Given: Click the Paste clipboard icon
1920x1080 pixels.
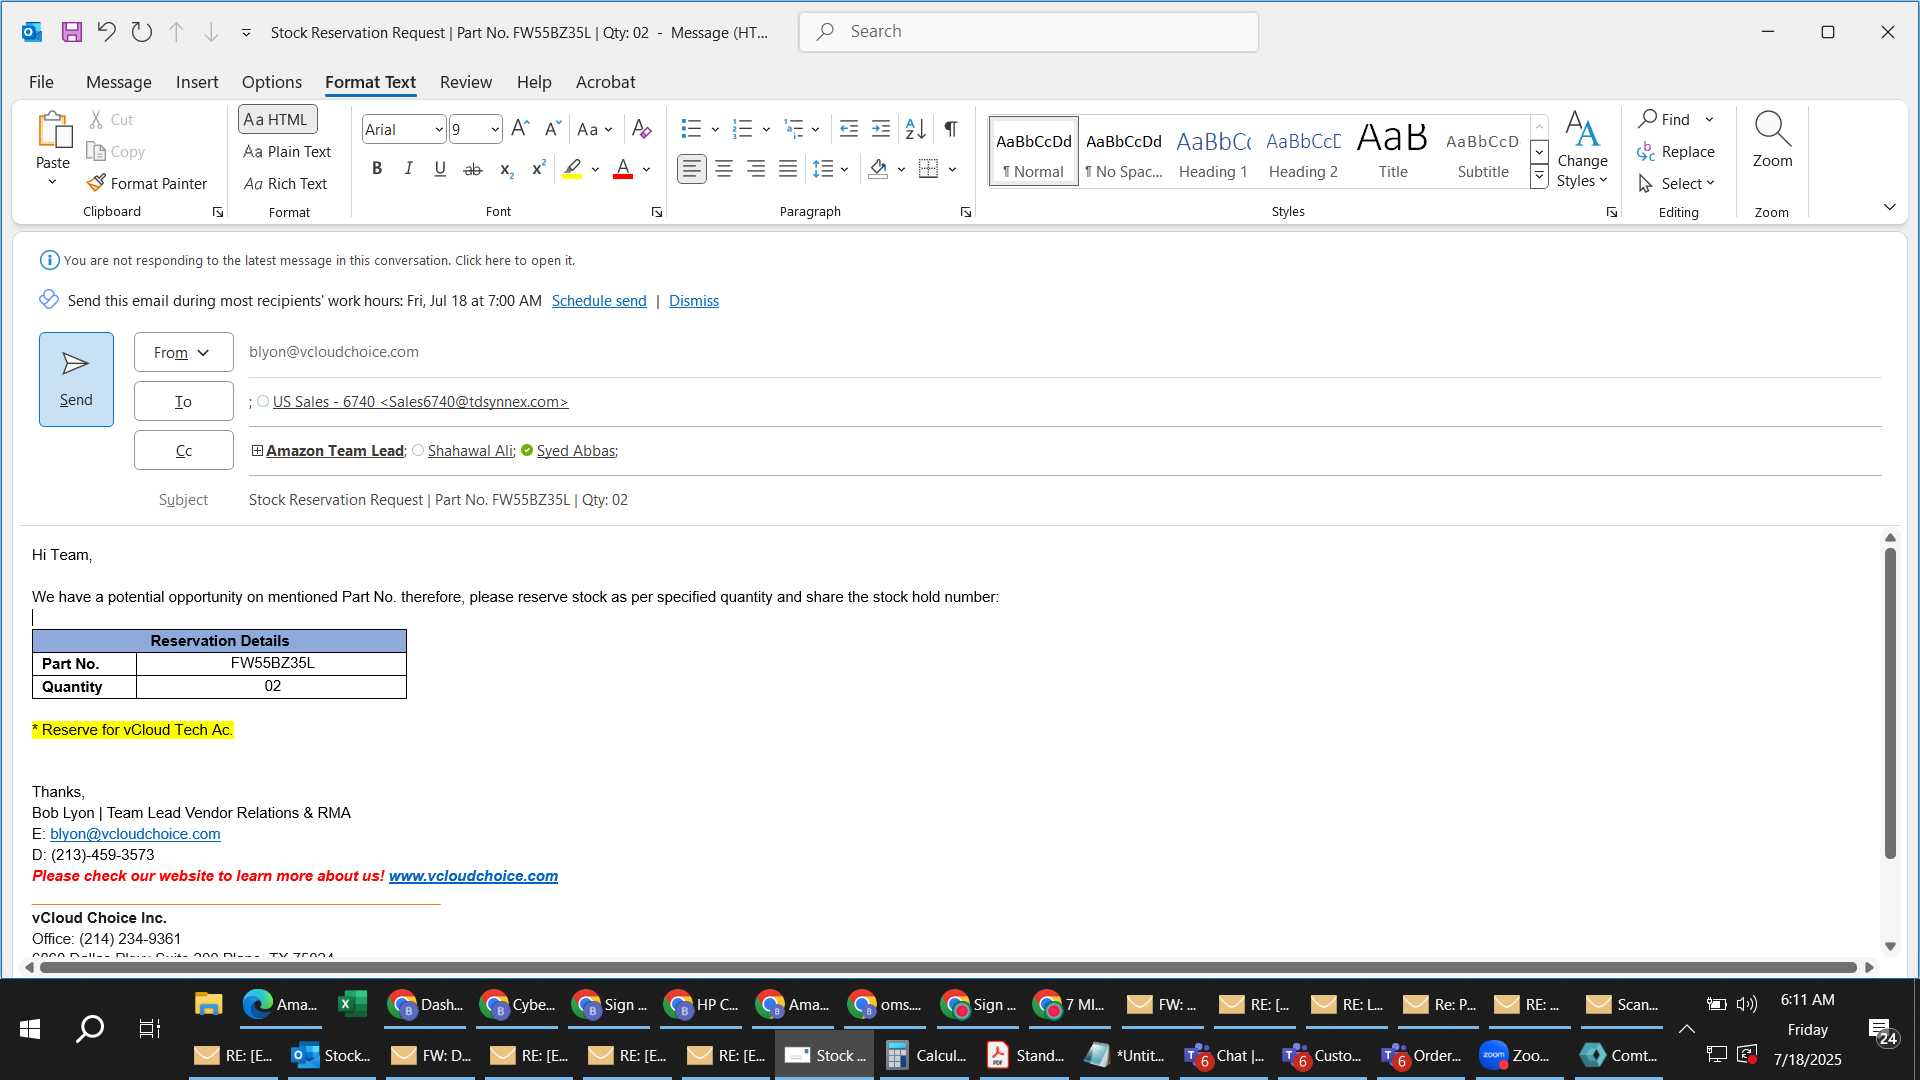Looking at the screenshot, I should pos(53,131).
